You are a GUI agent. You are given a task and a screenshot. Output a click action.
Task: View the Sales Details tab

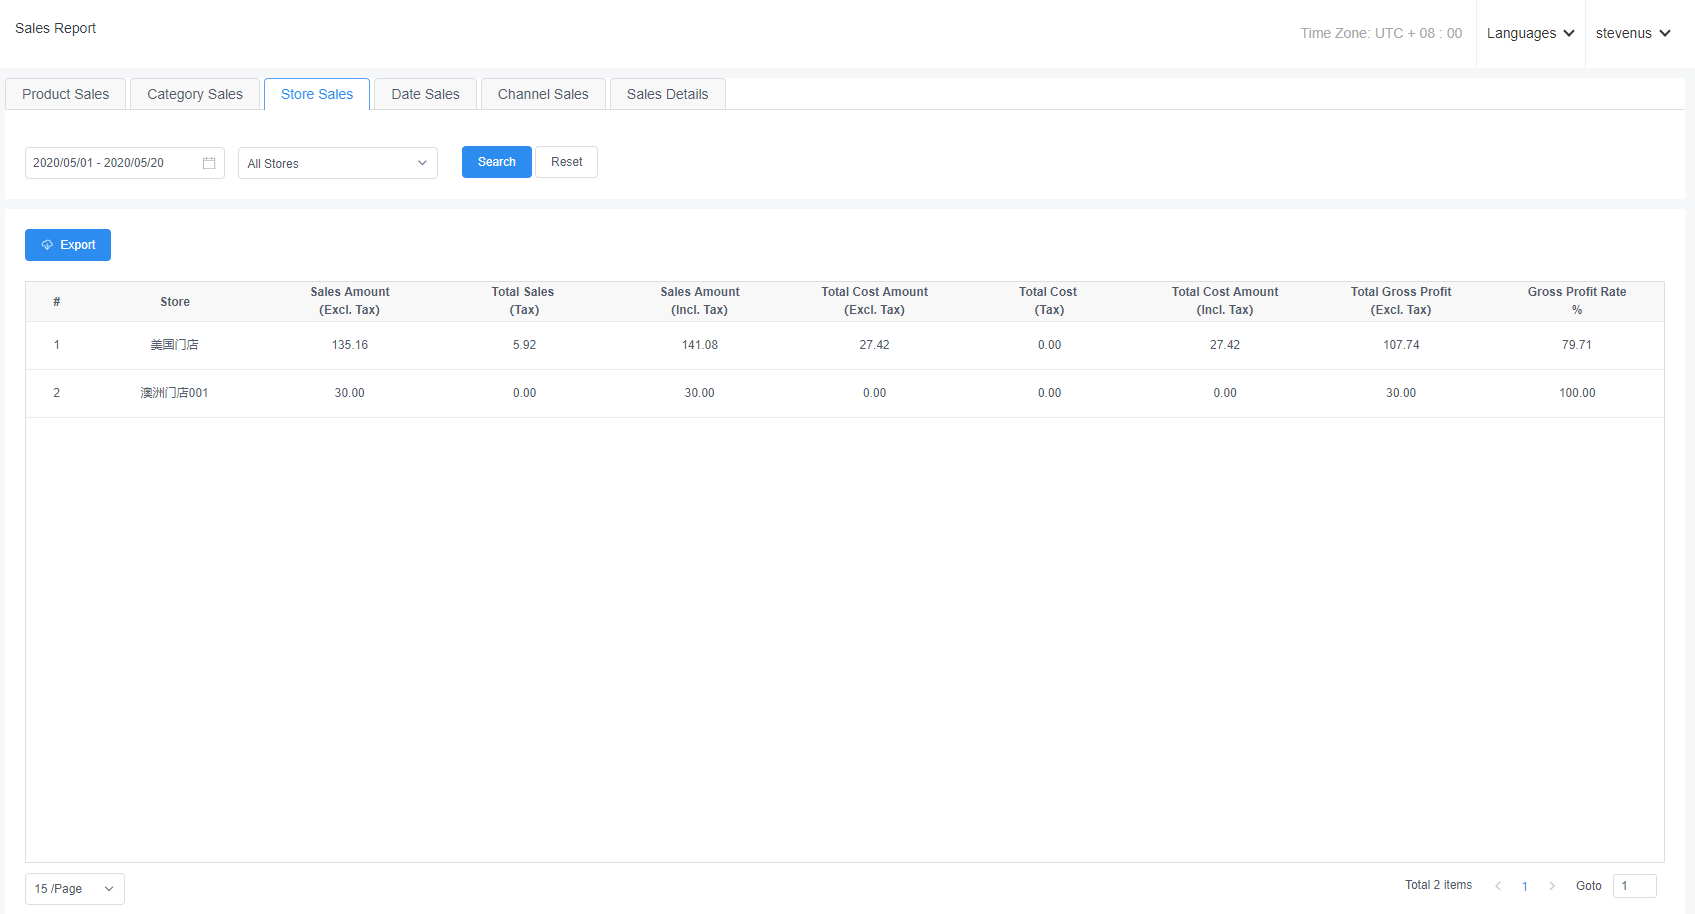(x=667, y=94)
